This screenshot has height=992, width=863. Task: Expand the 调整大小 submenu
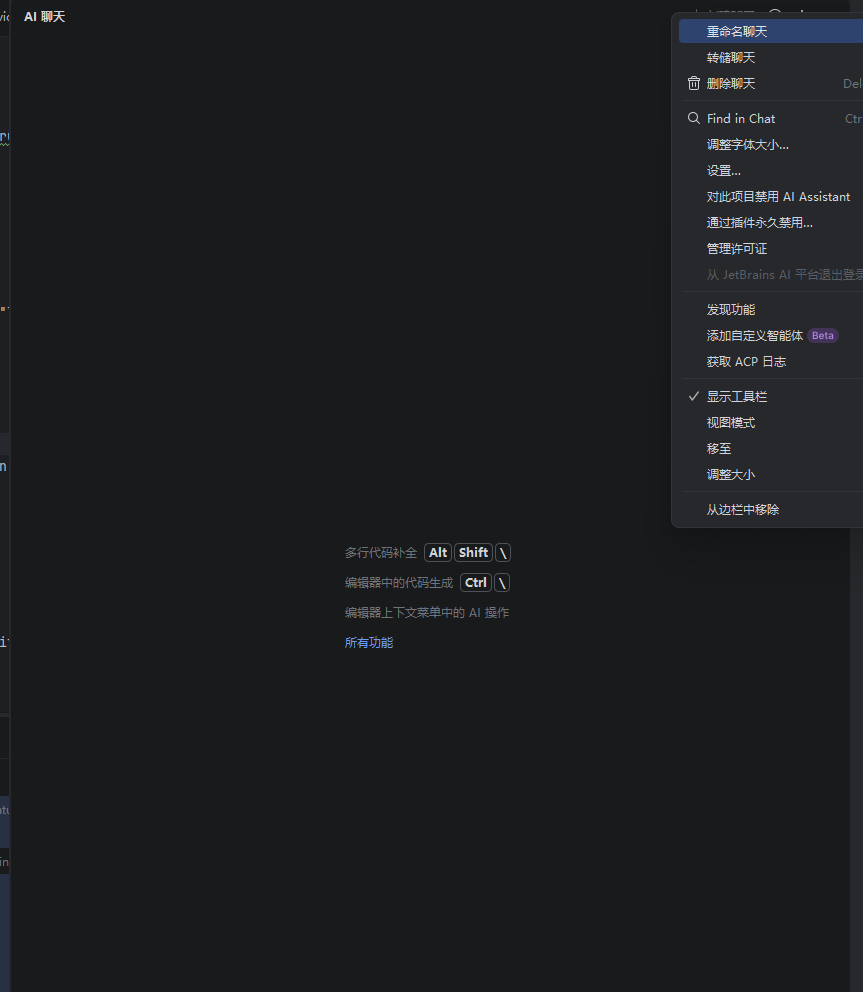[731, 475]
